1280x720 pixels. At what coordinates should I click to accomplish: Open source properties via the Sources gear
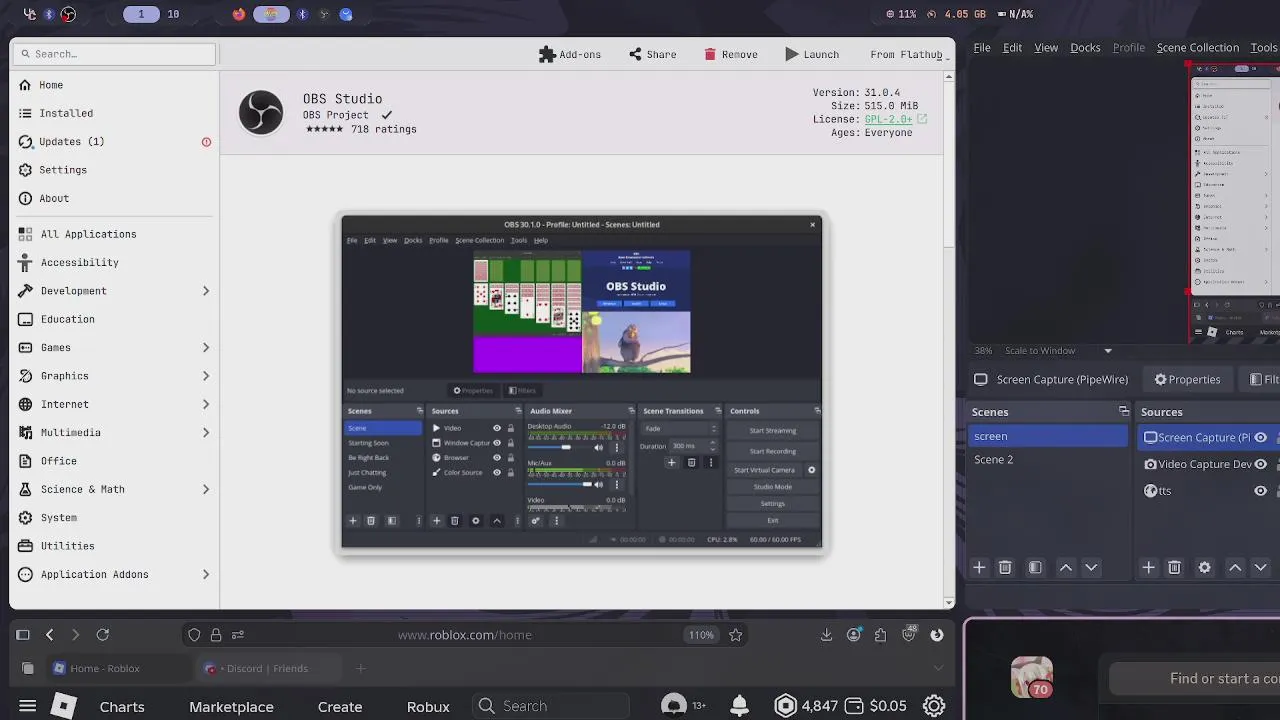pos(1204,568)
